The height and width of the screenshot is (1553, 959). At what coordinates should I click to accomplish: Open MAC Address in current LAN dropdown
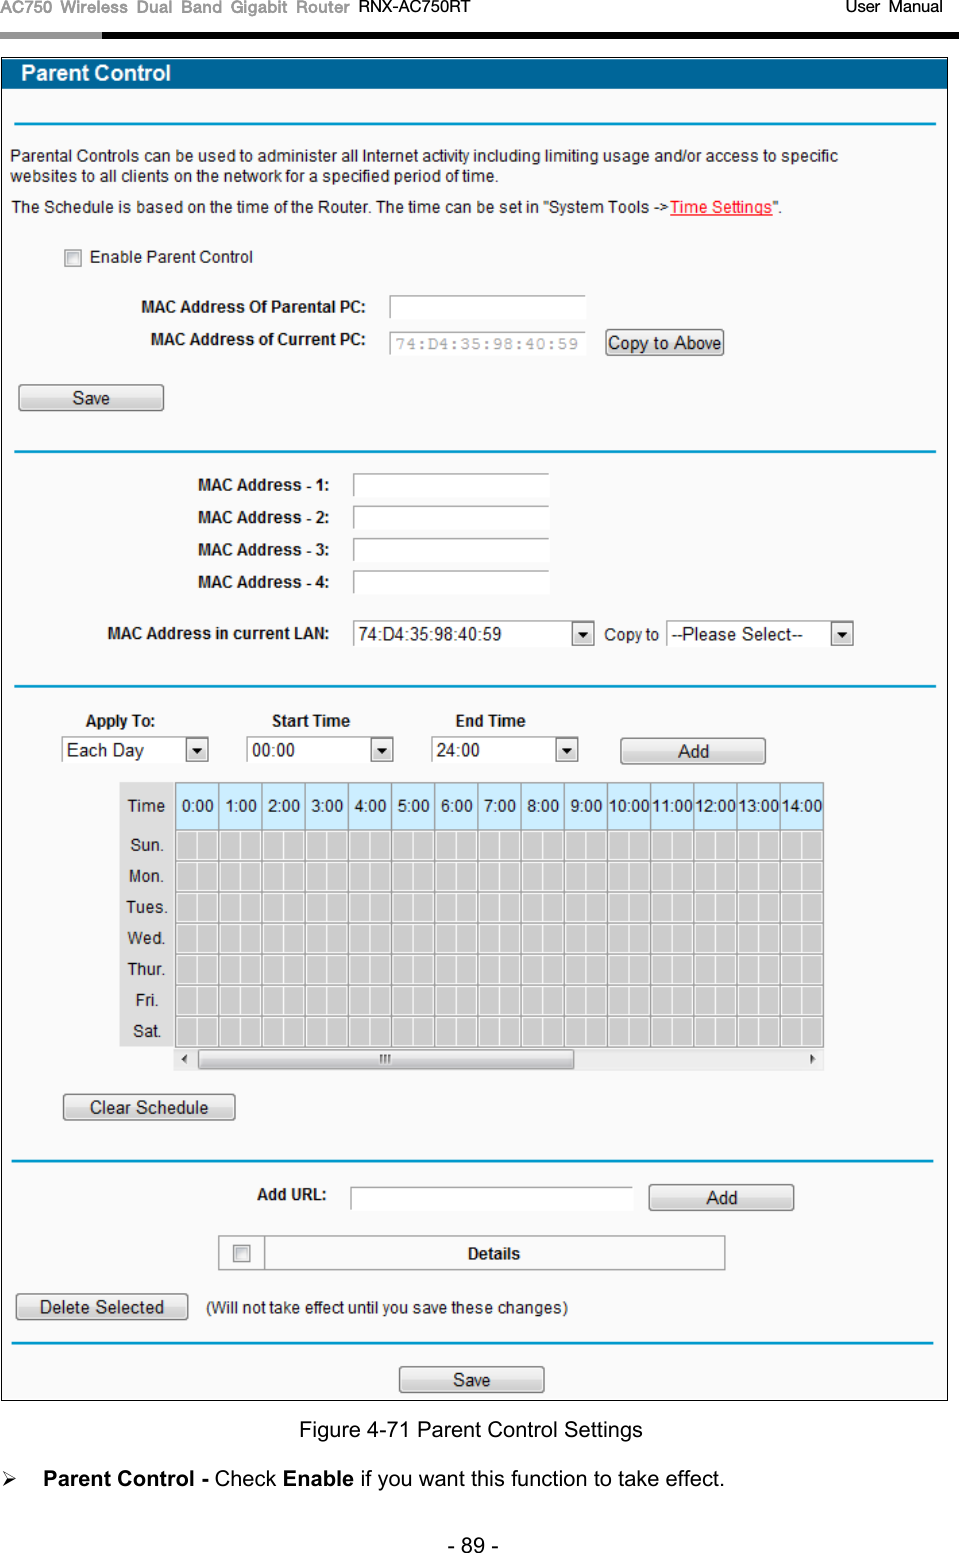point(474,634)
